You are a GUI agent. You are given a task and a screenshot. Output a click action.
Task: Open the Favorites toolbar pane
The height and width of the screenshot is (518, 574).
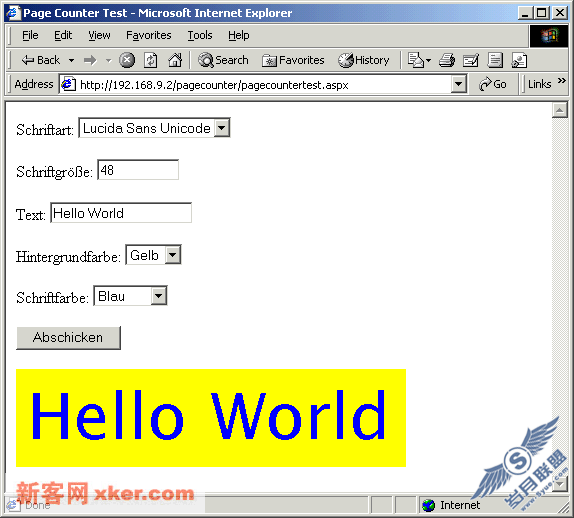[293, 60]
